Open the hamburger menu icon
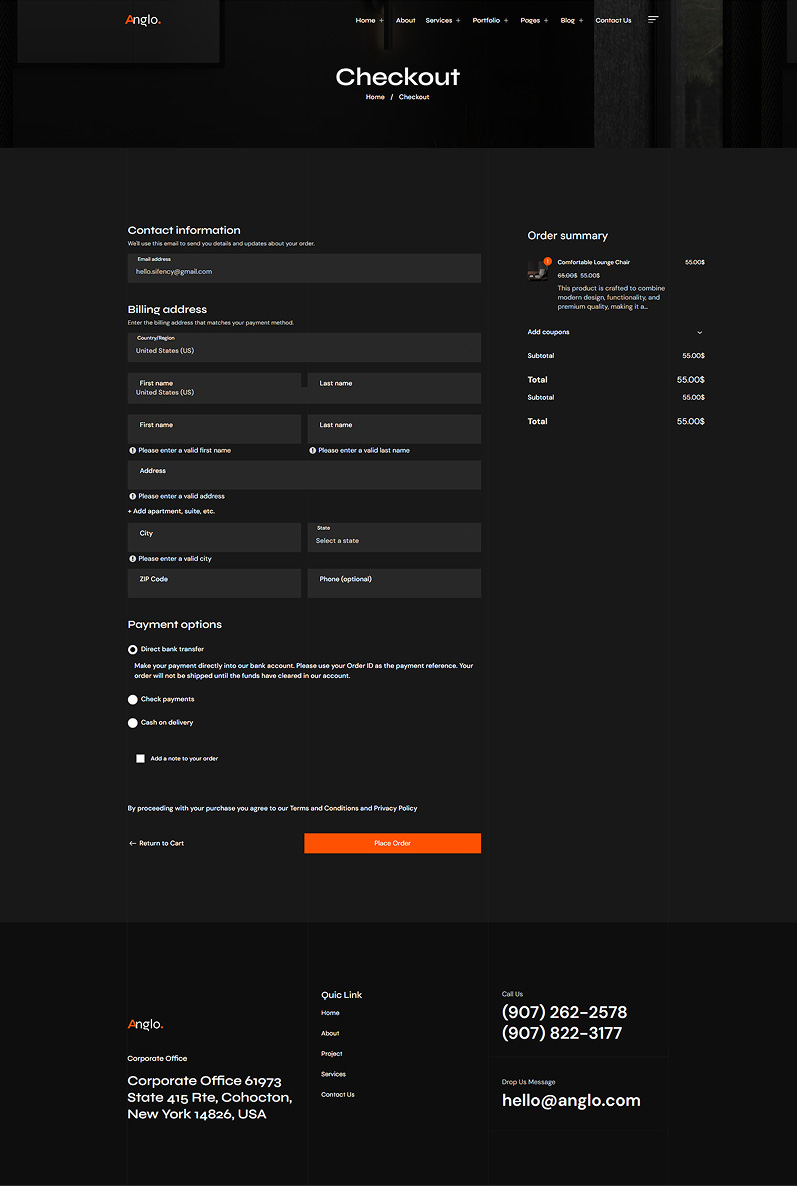This screenshot has height=1186, width=797. pyautogui.click(x=653, y=20)
